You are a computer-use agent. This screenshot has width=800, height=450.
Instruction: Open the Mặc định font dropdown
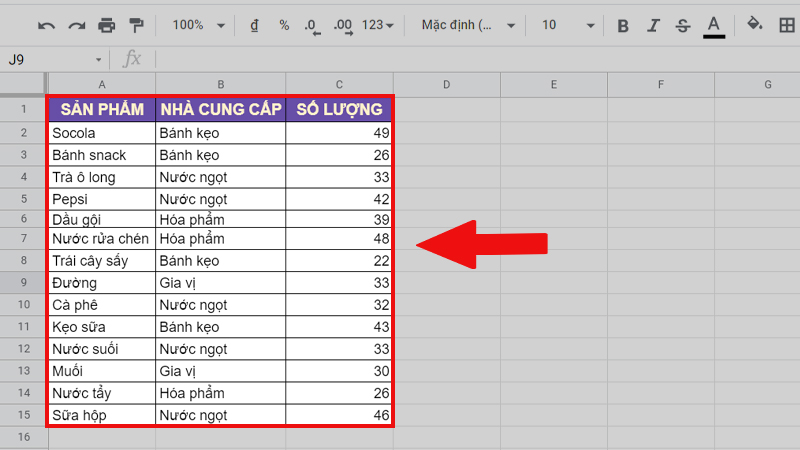tap(468, 25)
